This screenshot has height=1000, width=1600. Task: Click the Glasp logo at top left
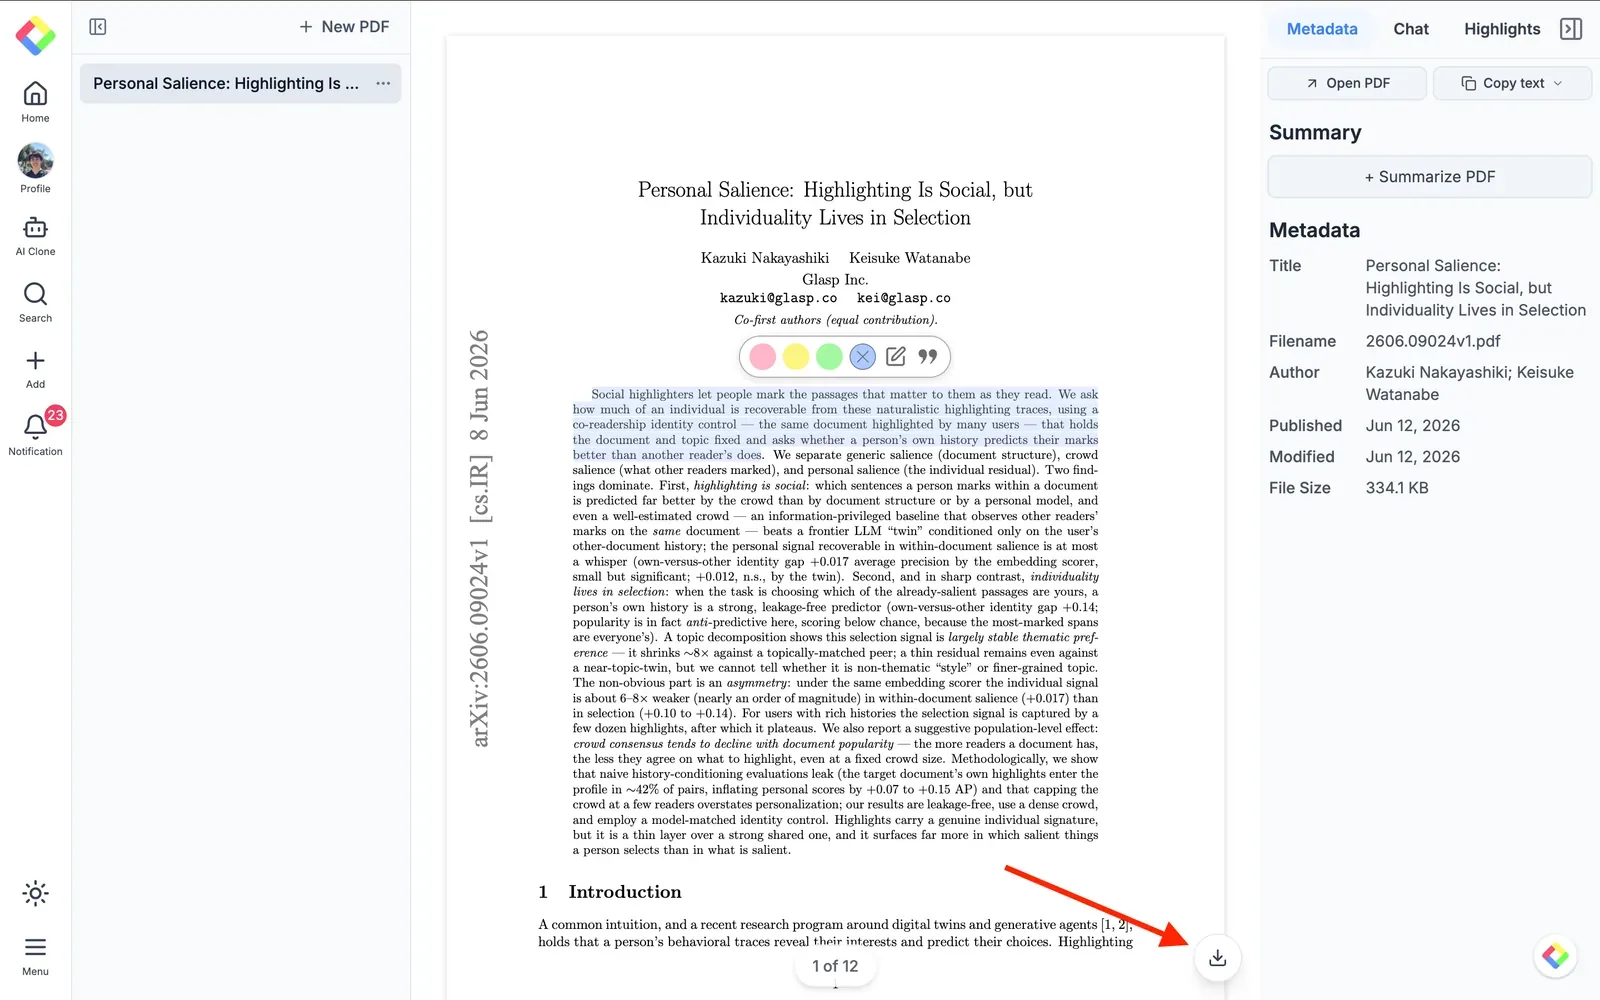pos(35,36)
